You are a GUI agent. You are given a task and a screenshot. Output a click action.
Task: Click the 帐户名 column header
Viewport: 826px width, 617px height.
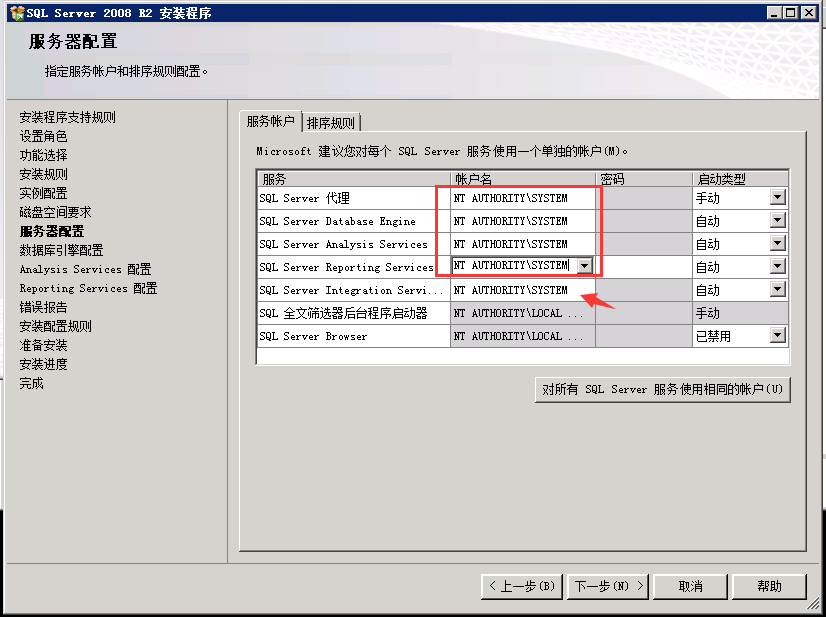pos(523,179)
